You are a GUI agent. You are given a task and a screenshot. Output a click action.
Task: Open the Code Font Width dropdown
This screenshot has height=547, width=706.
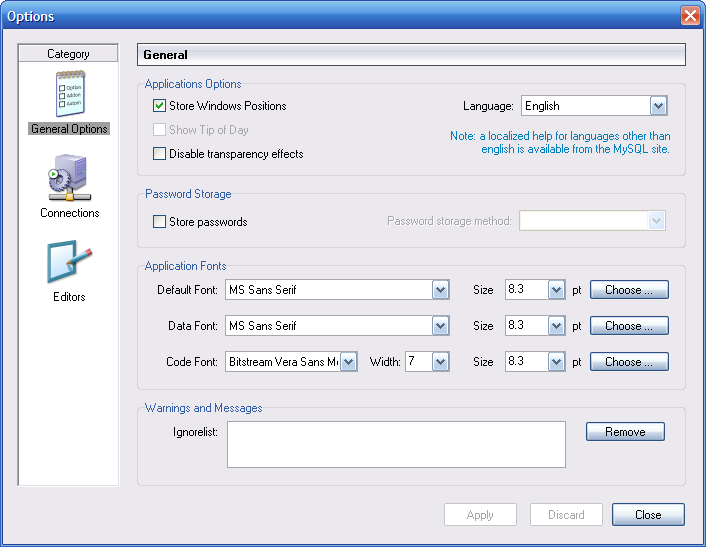(x=440, y=362)
